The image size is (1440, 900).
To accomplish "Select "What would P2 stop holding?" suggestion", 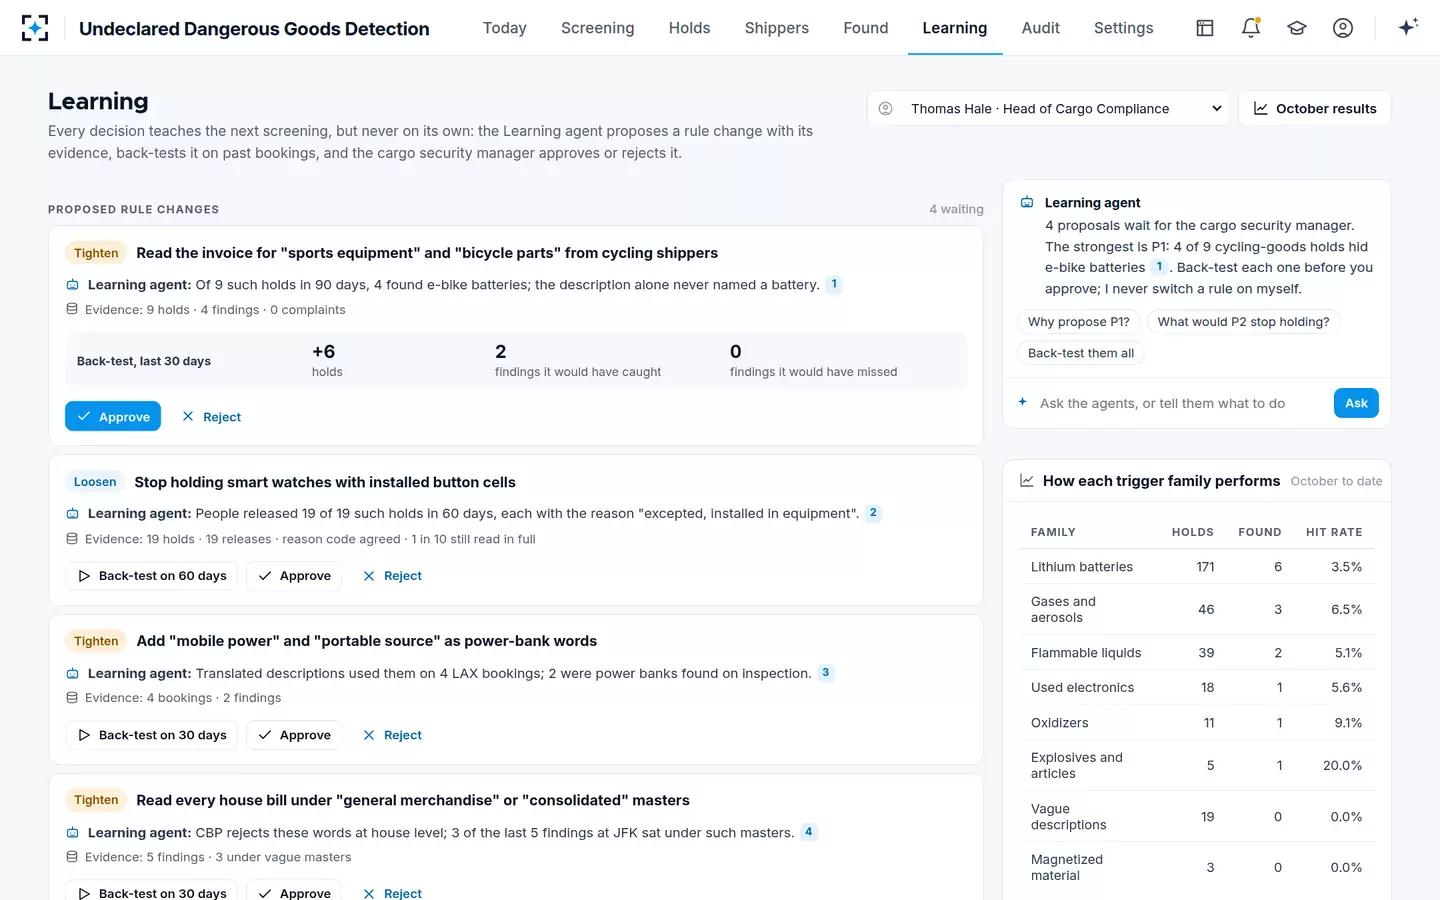I will (x=1243, y=322).
